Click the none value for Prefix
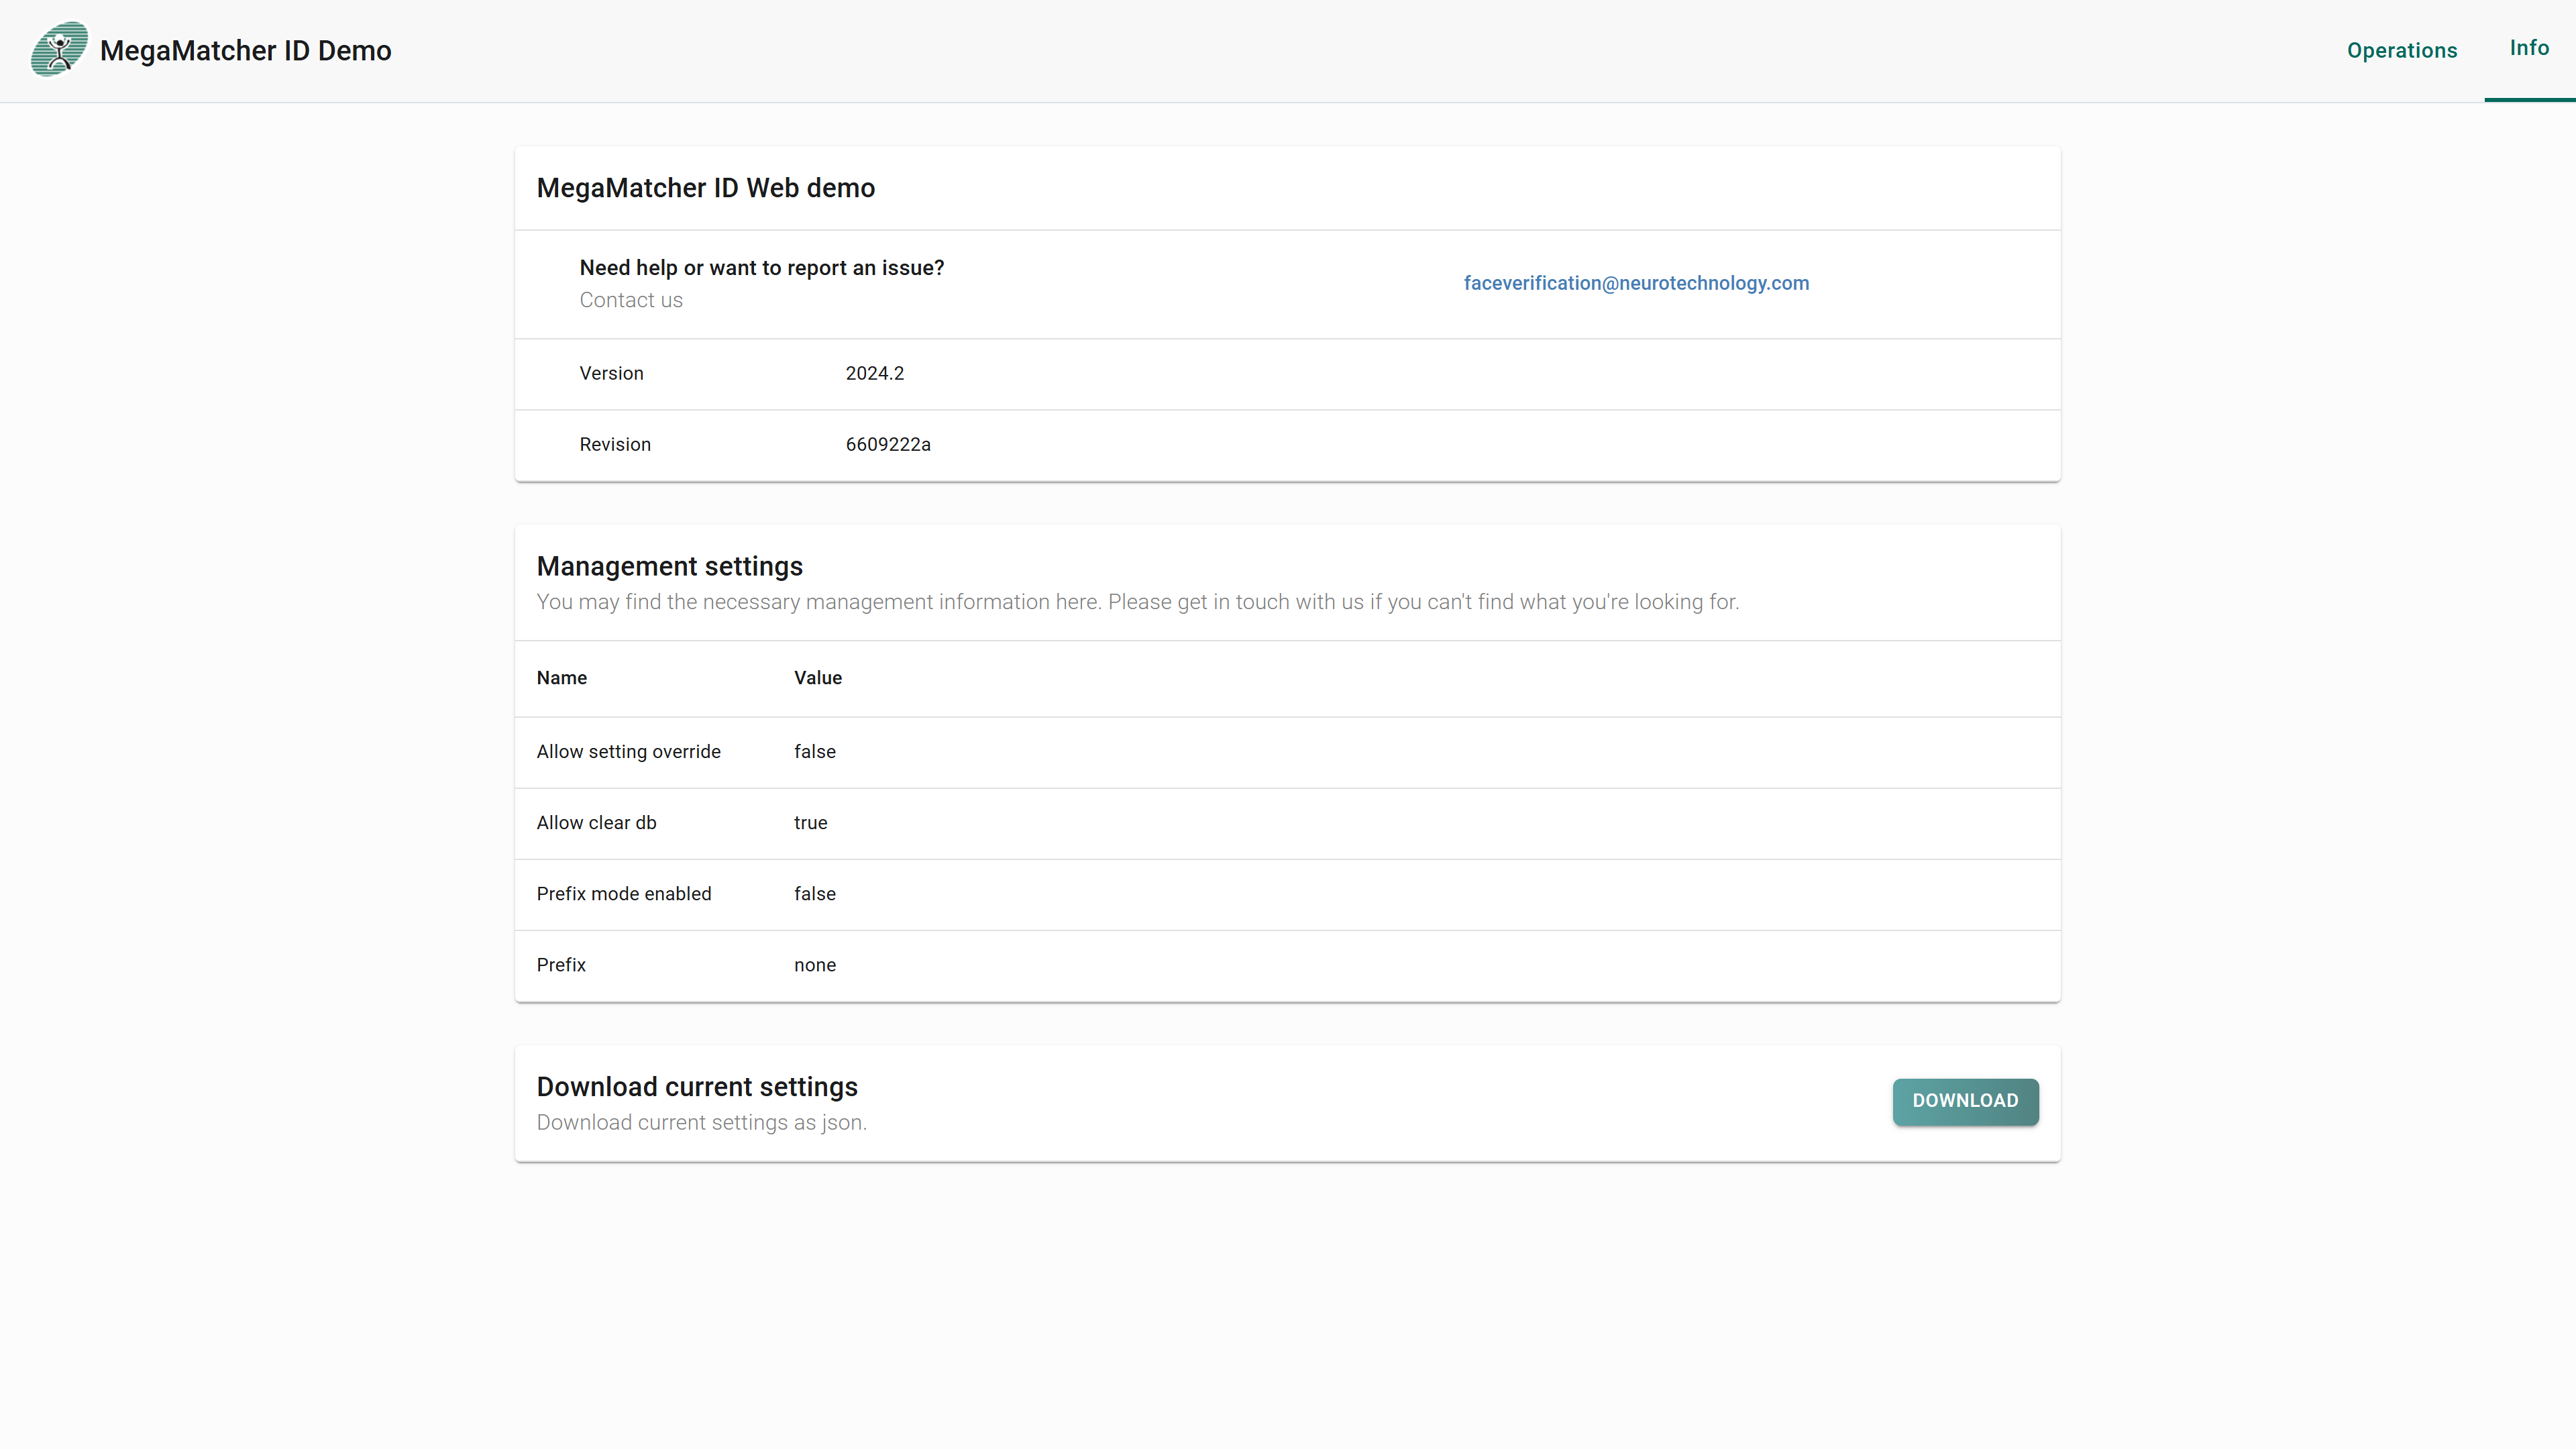Screen dimensions: 2576x1449 point(815,965)
